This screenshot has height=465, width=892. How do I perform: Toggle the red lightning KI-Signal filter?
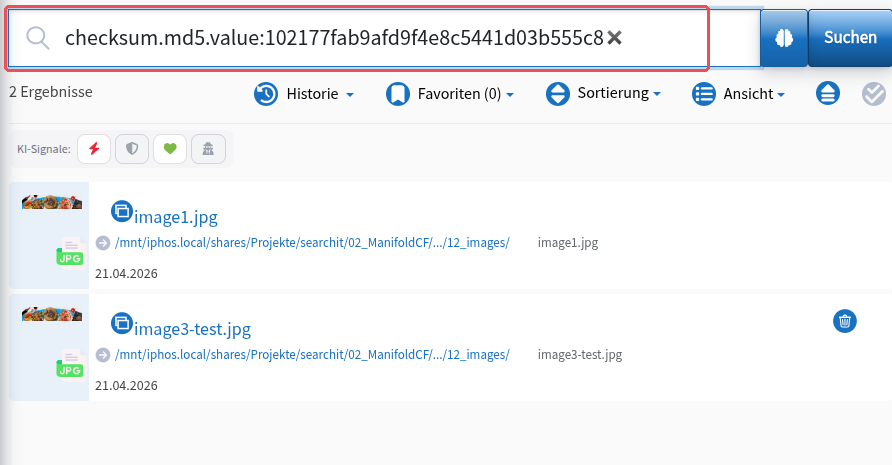[x=94, y=149]
